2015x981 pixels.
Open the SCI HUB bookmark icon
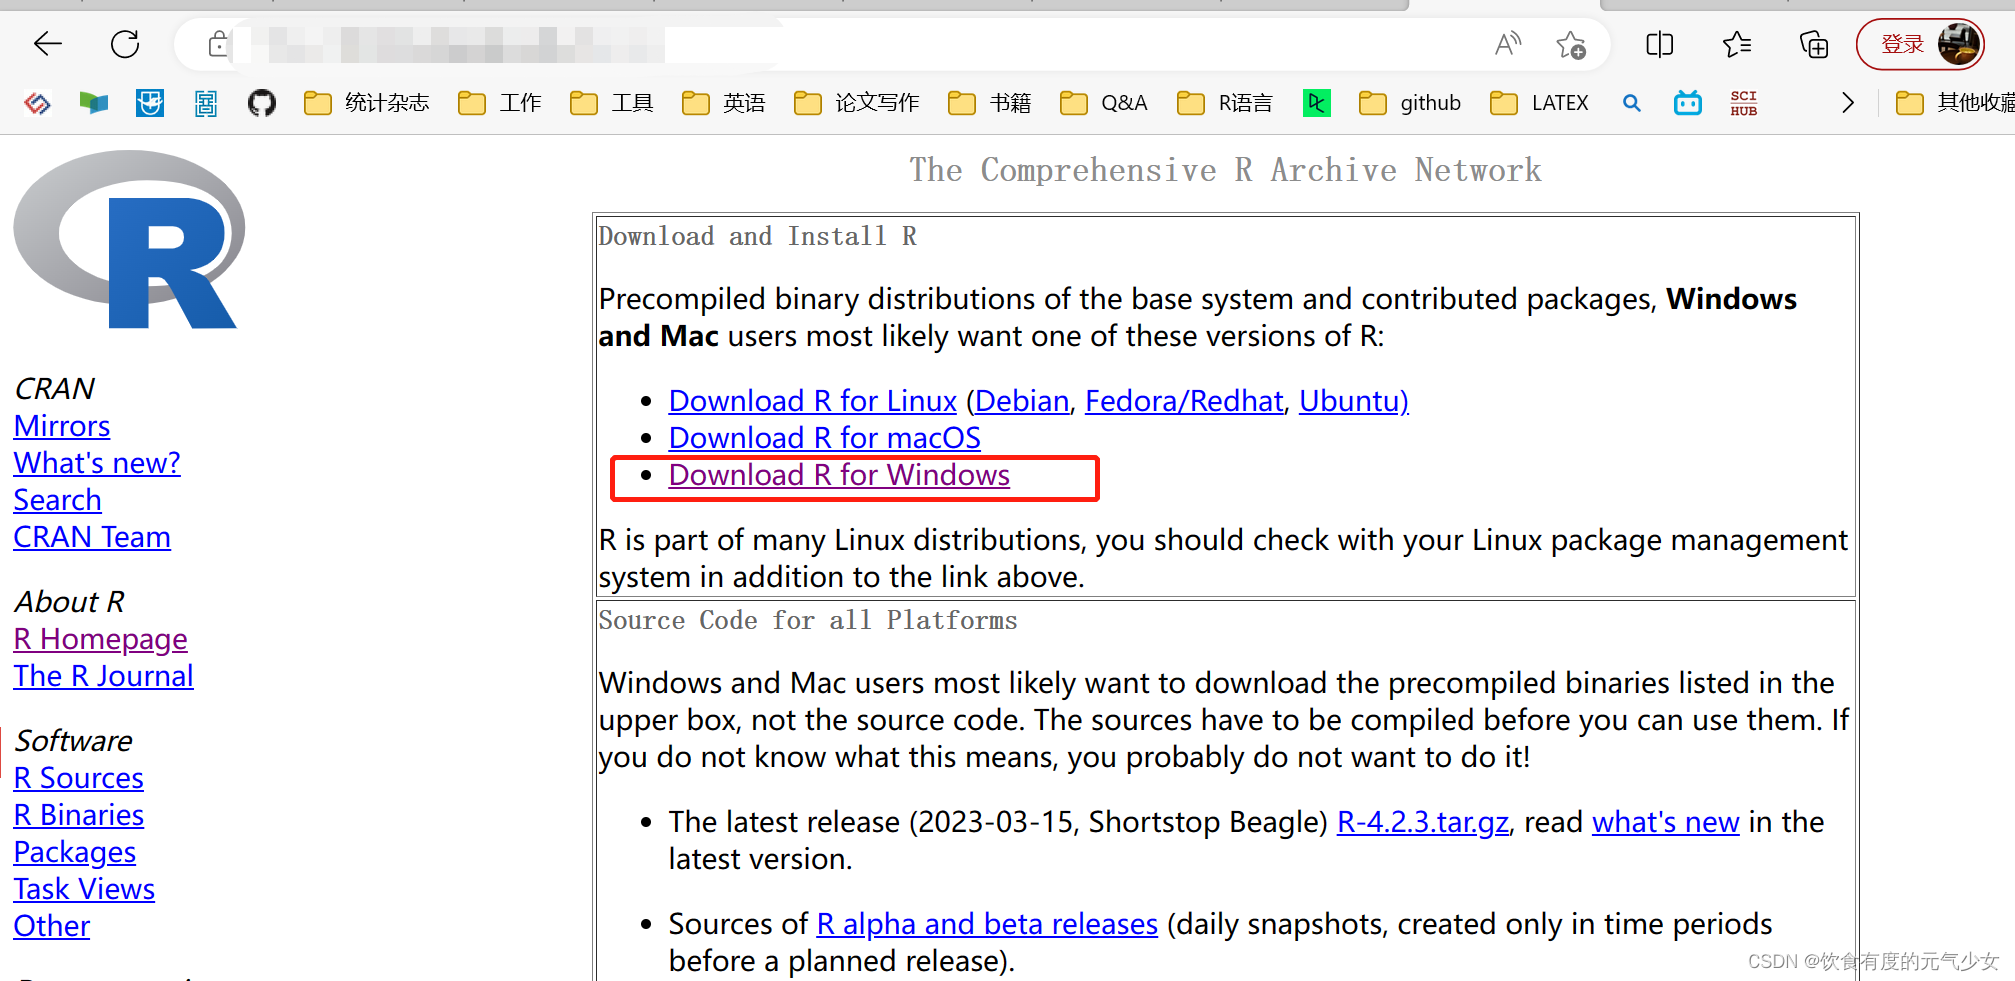coord(1744,103)
